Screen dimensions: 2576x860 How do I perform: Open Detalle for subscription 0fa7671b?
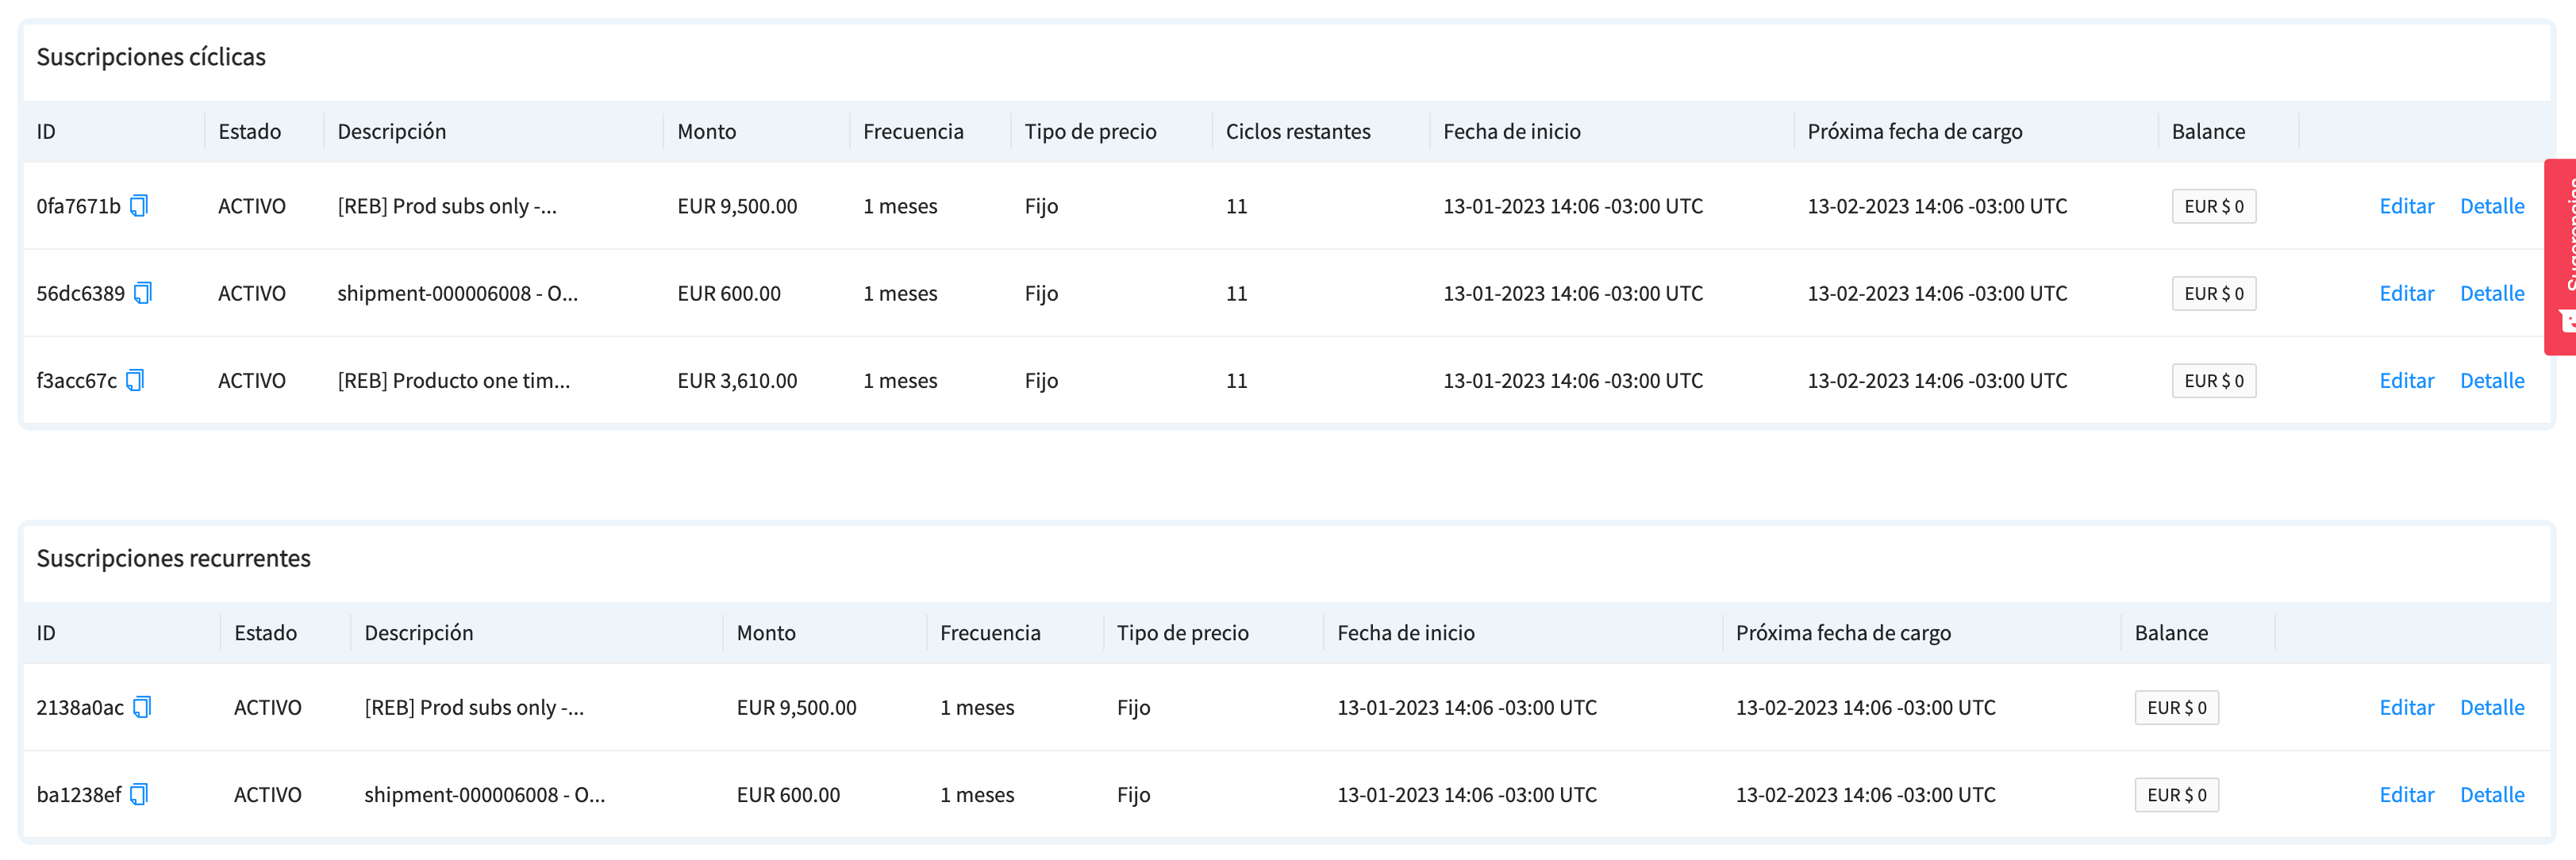pyautogui.click(x=2491, y=206)
